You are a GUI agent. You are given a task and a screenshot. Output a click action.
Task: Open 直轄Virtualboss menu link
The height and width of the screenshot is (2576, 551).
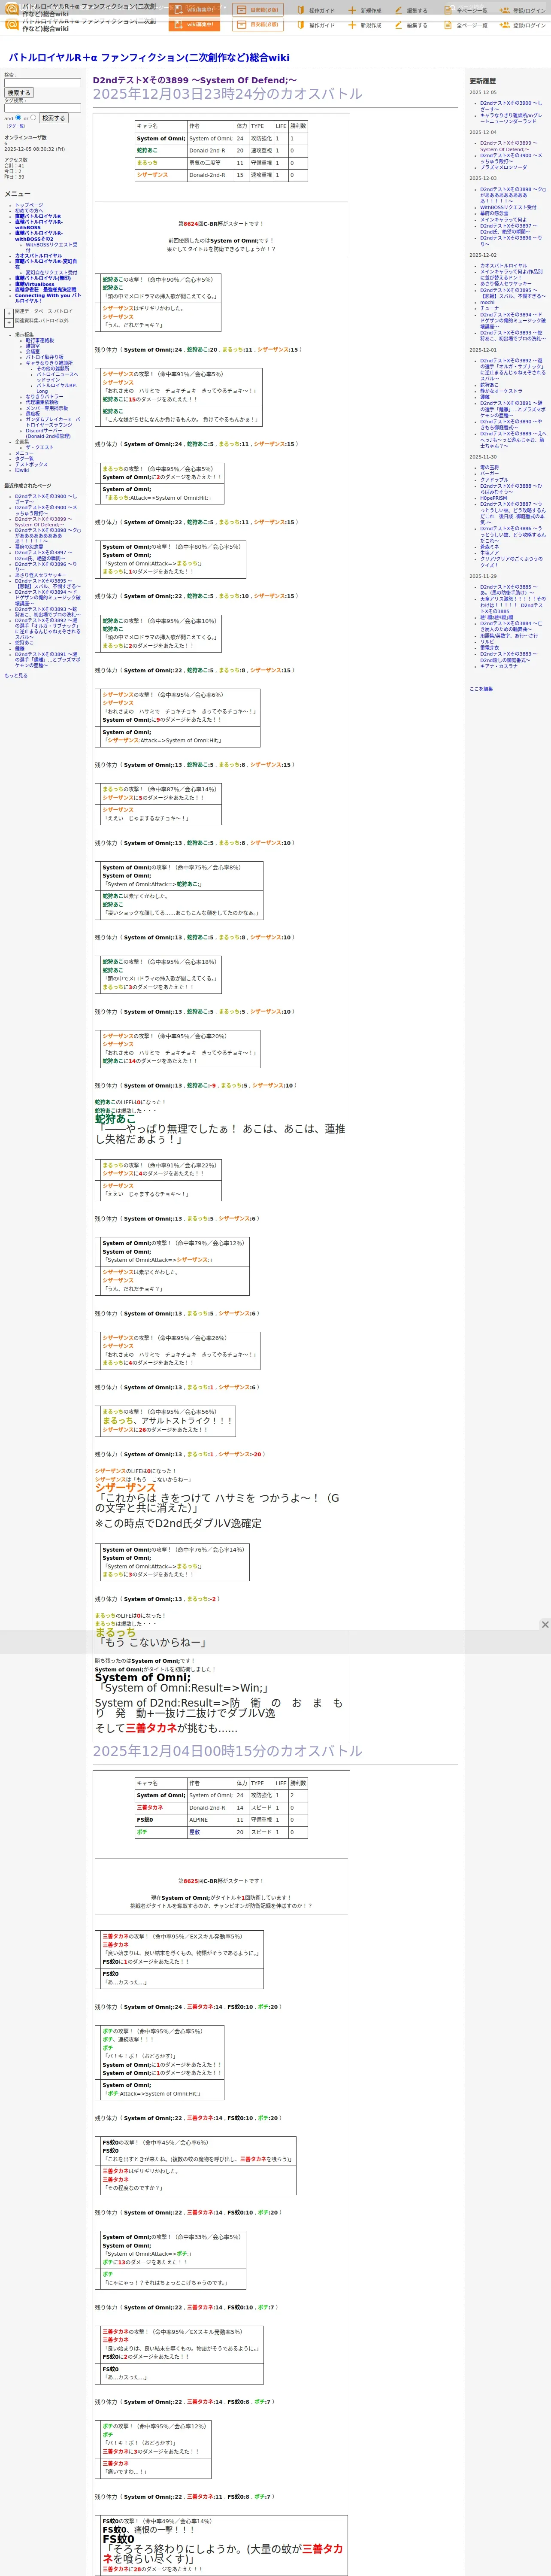pos(35,285)
